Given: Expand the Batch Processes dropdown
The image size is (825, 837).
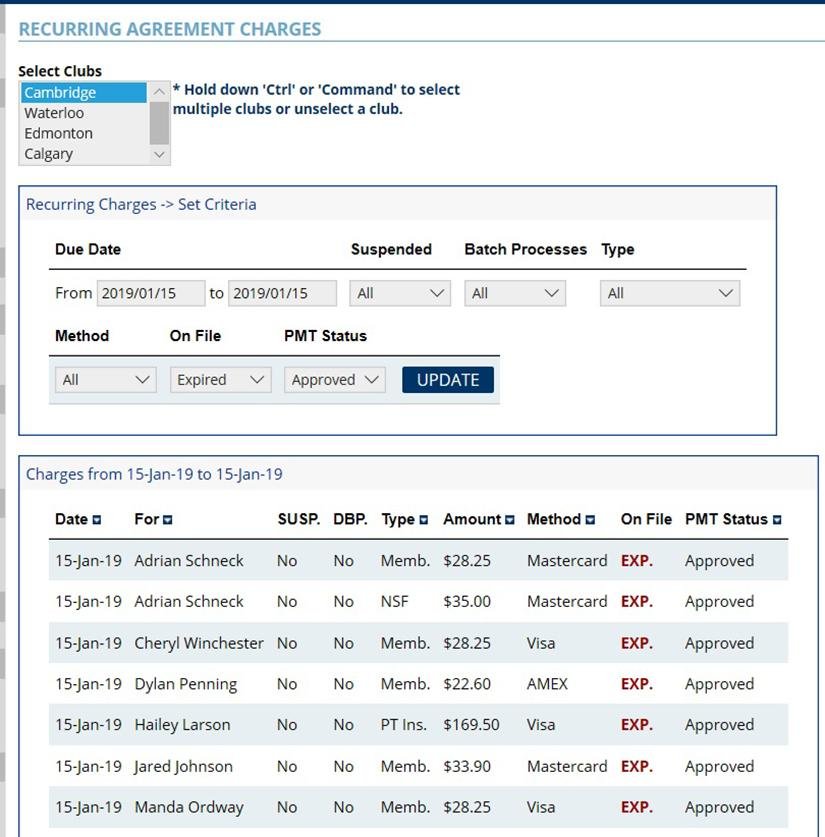Looking at the screenshot, I should pos(514,293).
